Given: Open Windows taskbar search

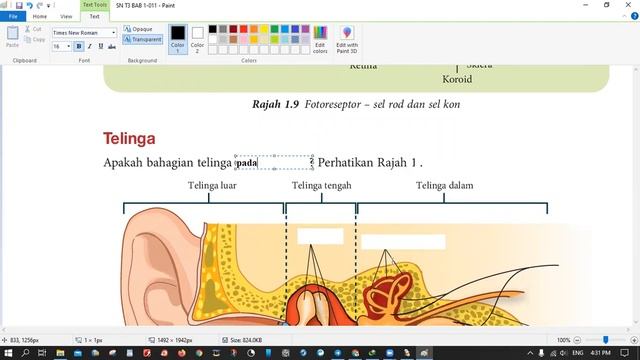Looking at the screenshot, I should click(25, 353).
